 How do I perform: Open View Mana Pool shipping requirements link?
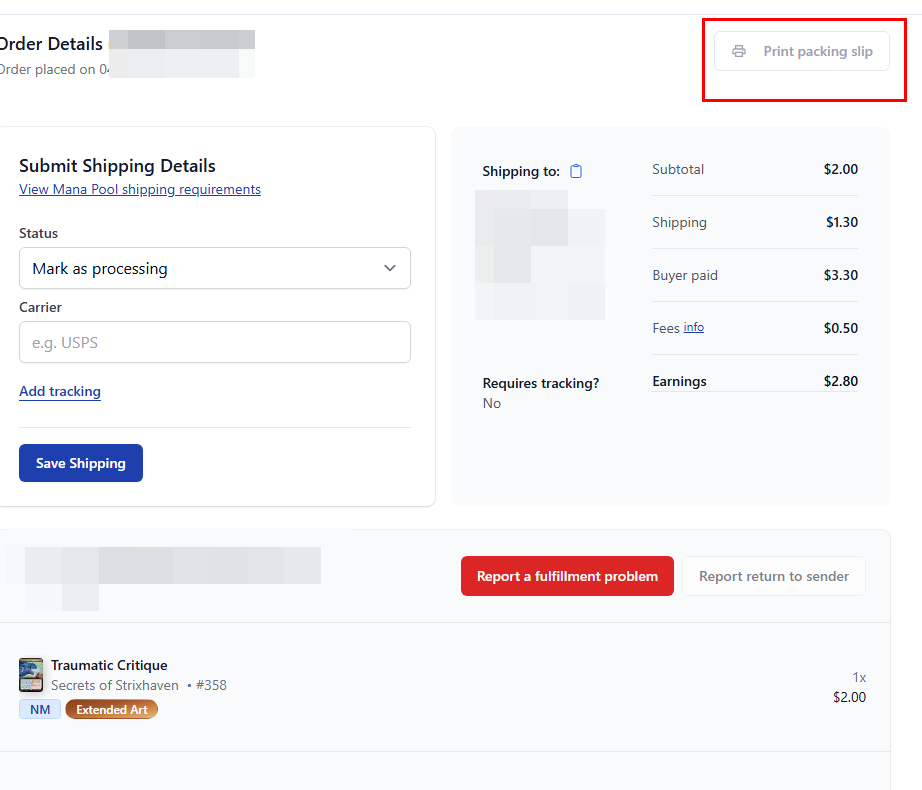(140, 189)
